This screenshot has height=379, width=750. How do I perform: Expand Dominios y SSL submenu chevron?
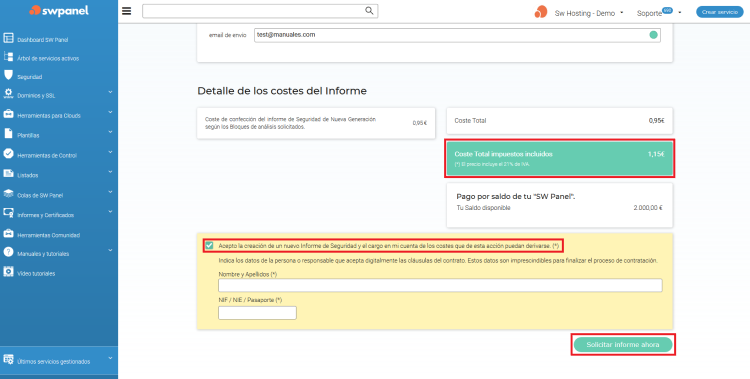click(110, 91)
